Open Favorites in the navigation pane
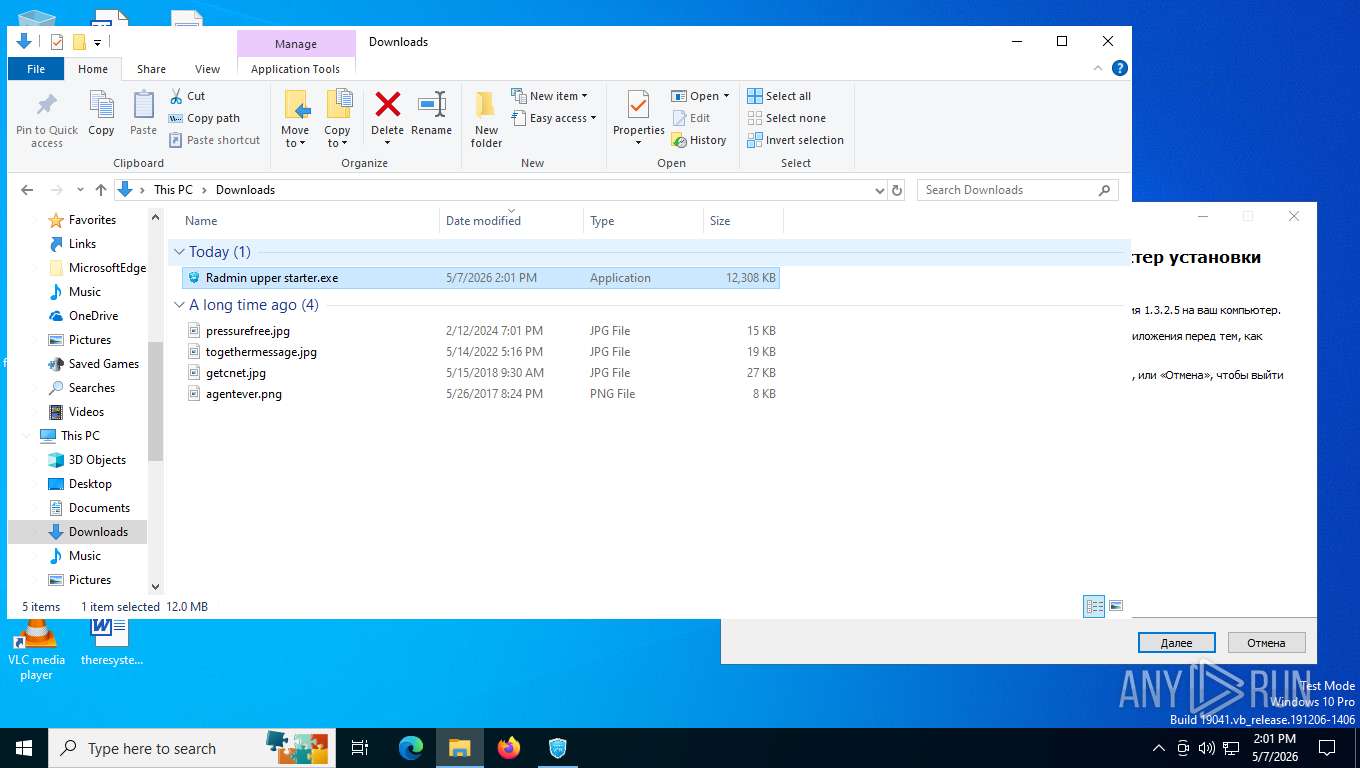This screenshot has height=768, width=1360. (x=92, y=220)
